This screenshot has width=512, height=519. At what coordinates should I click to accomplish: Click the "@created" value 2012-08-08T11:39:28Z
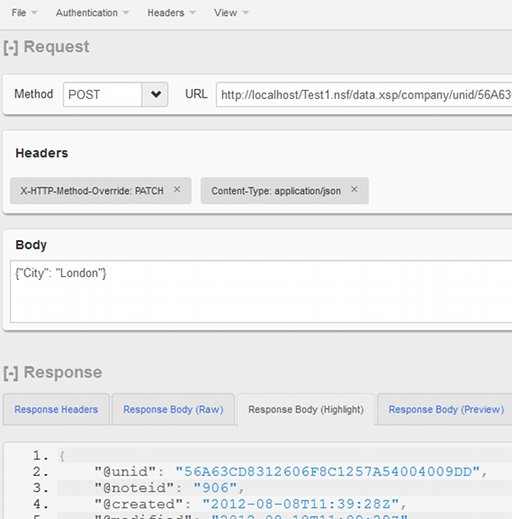point(300,504)
